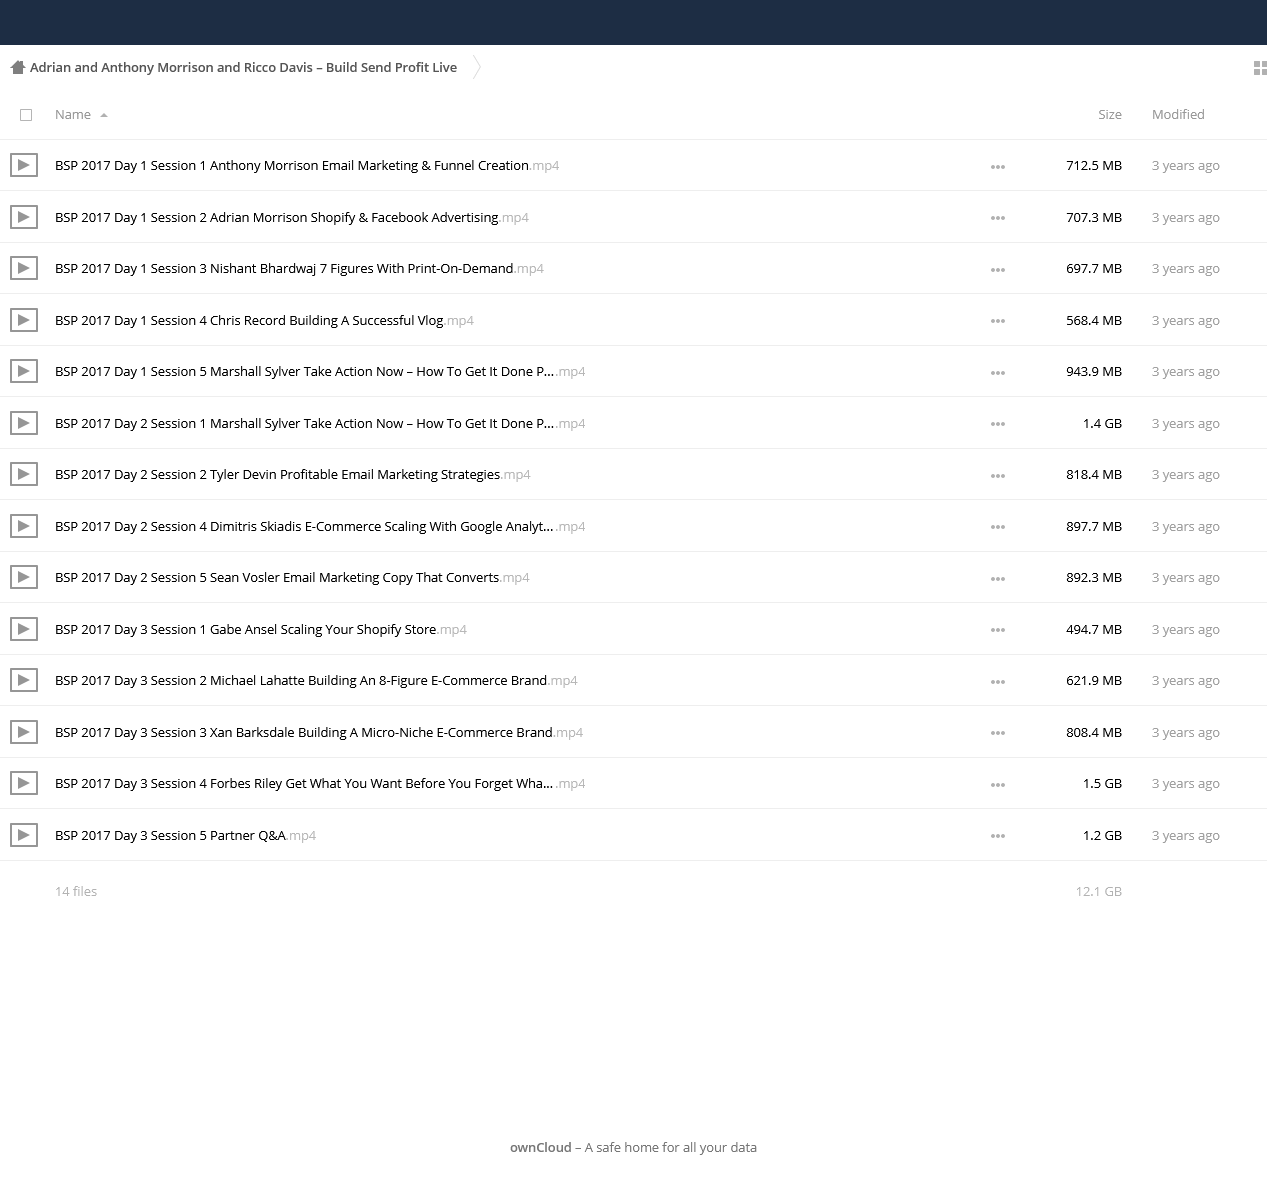
Task: Open Dimitris Skiadis E-Commerce Scaling video
Action: 320,526
